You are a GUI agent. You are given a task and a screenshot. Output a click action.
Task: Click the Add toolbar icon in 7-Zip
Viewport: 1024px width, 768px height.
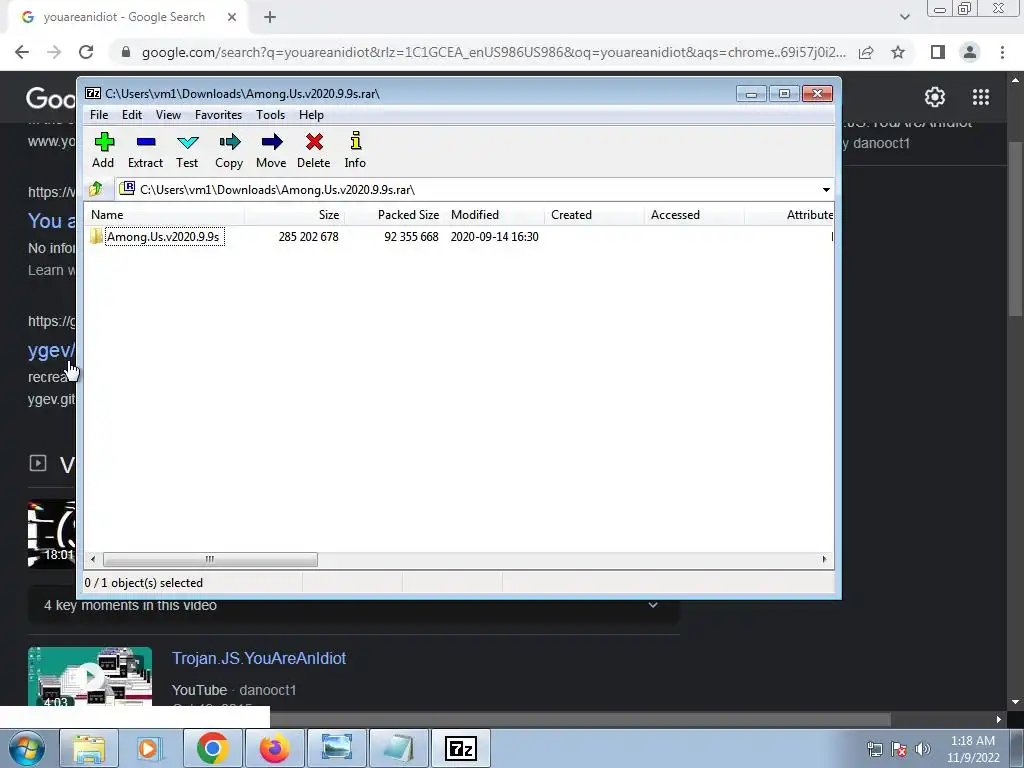(103, 150)
